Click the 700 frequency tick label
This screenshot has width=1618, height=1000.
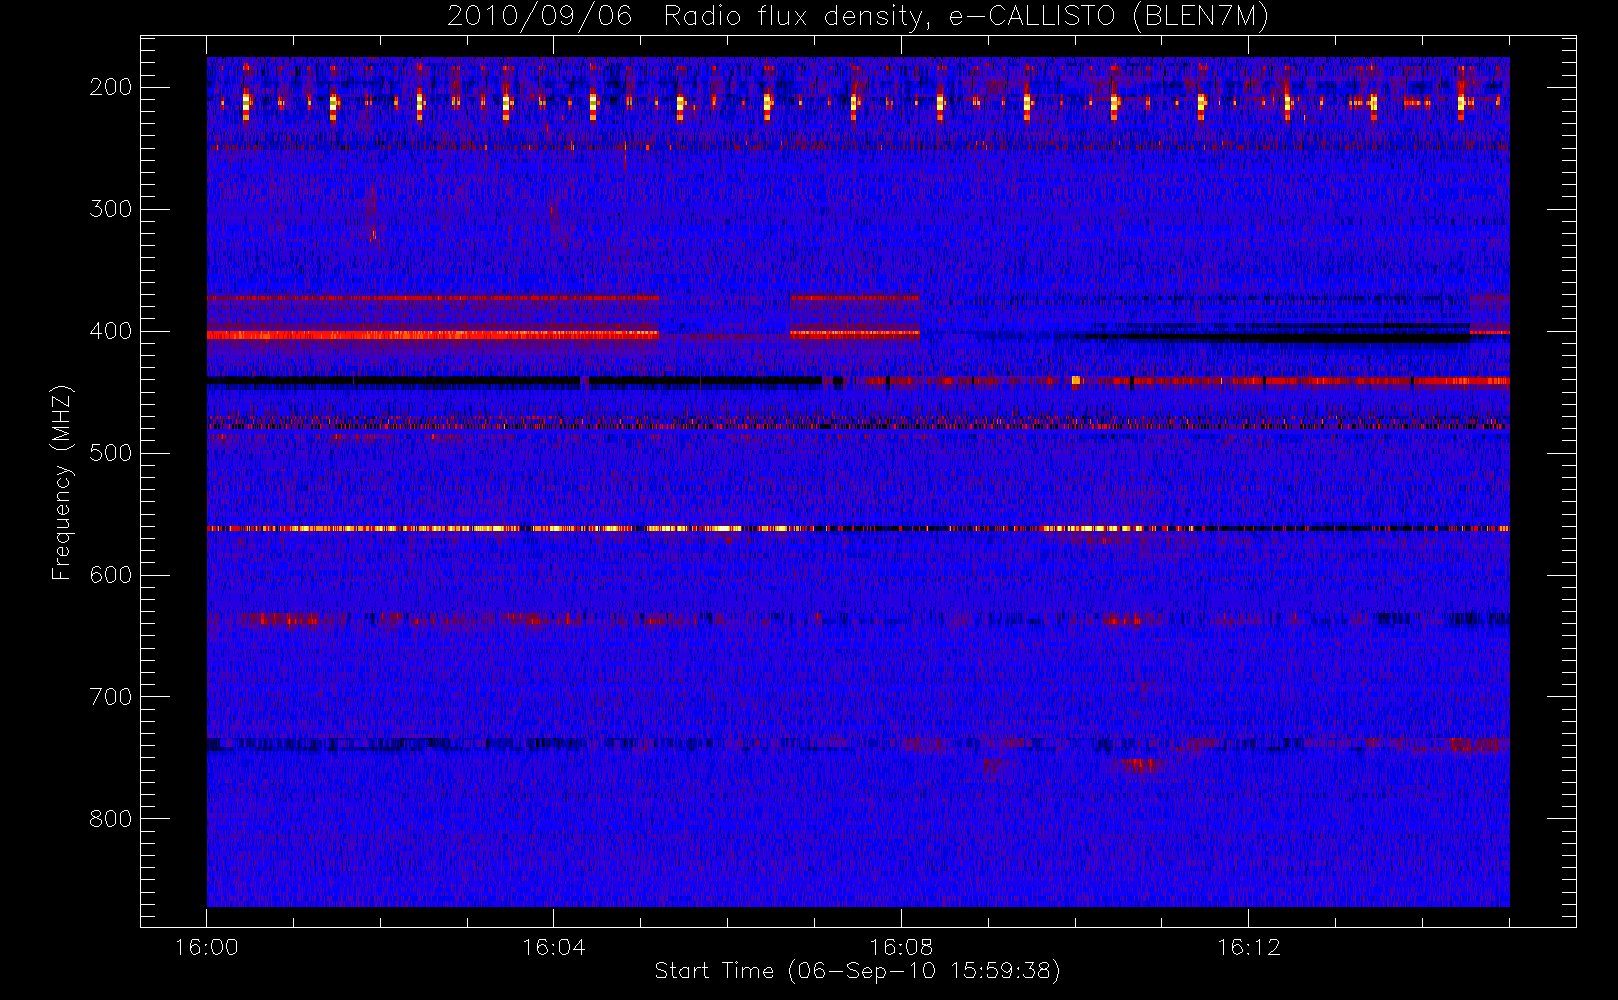pyautogui.click(x=110, y=697)
